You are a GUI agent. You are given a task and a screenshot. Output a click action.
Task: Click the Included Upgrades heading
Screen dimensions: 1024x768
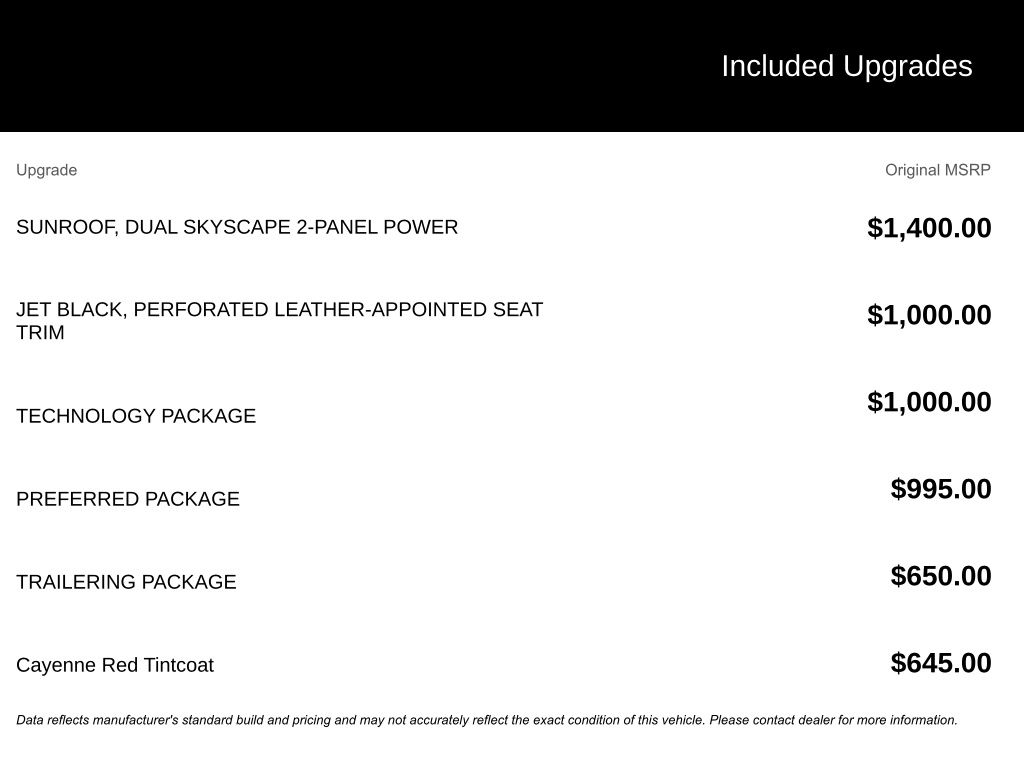click(x=846, y=66)
